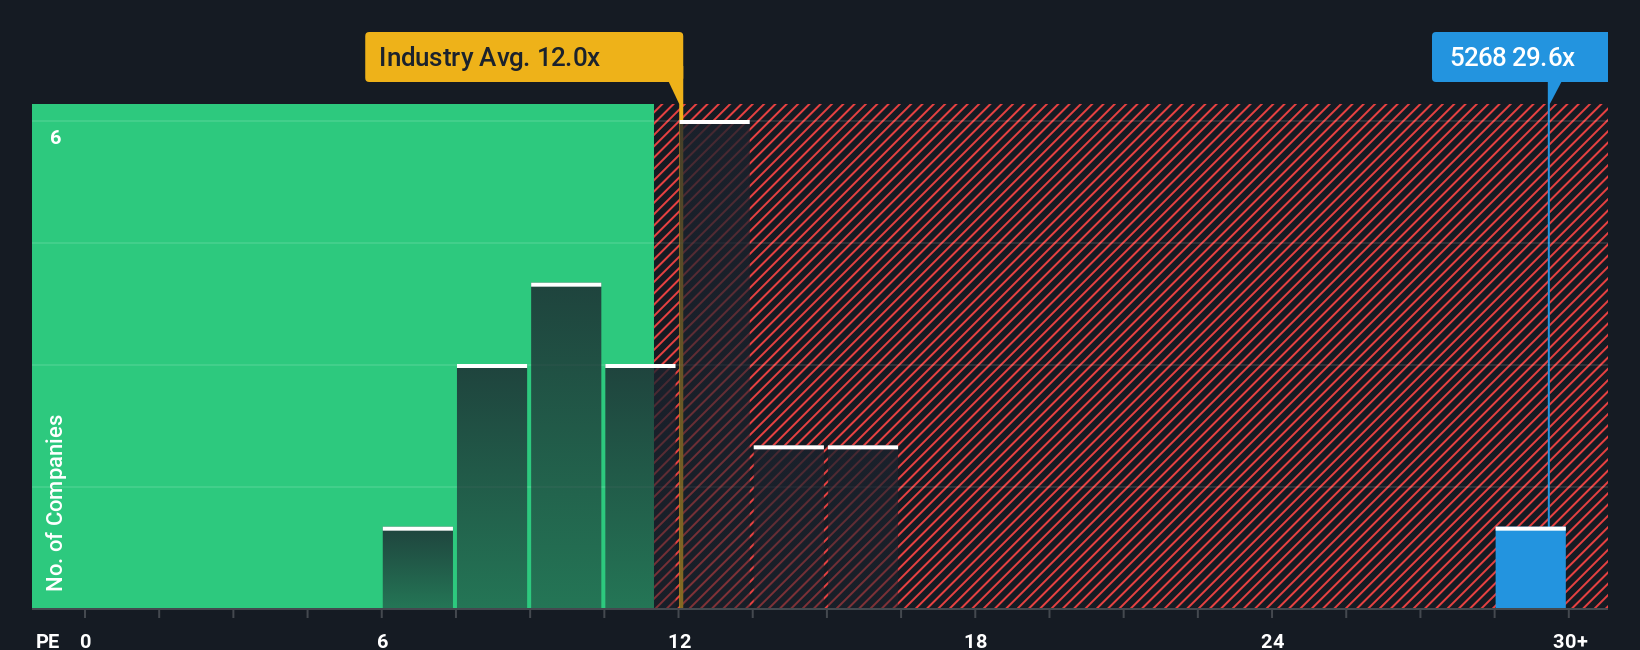
Task: Select the tallest histogram bar at PE 12
Action: click(x=714, y=364)
